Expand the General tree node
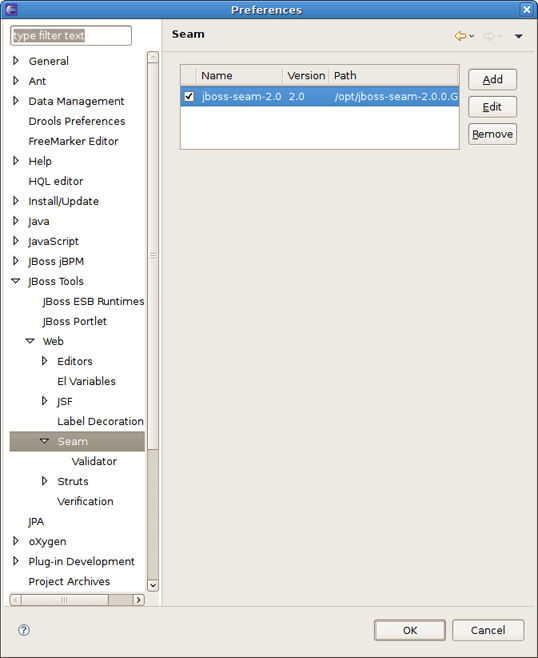The image size is (538, 658). (x=16, y=61)
